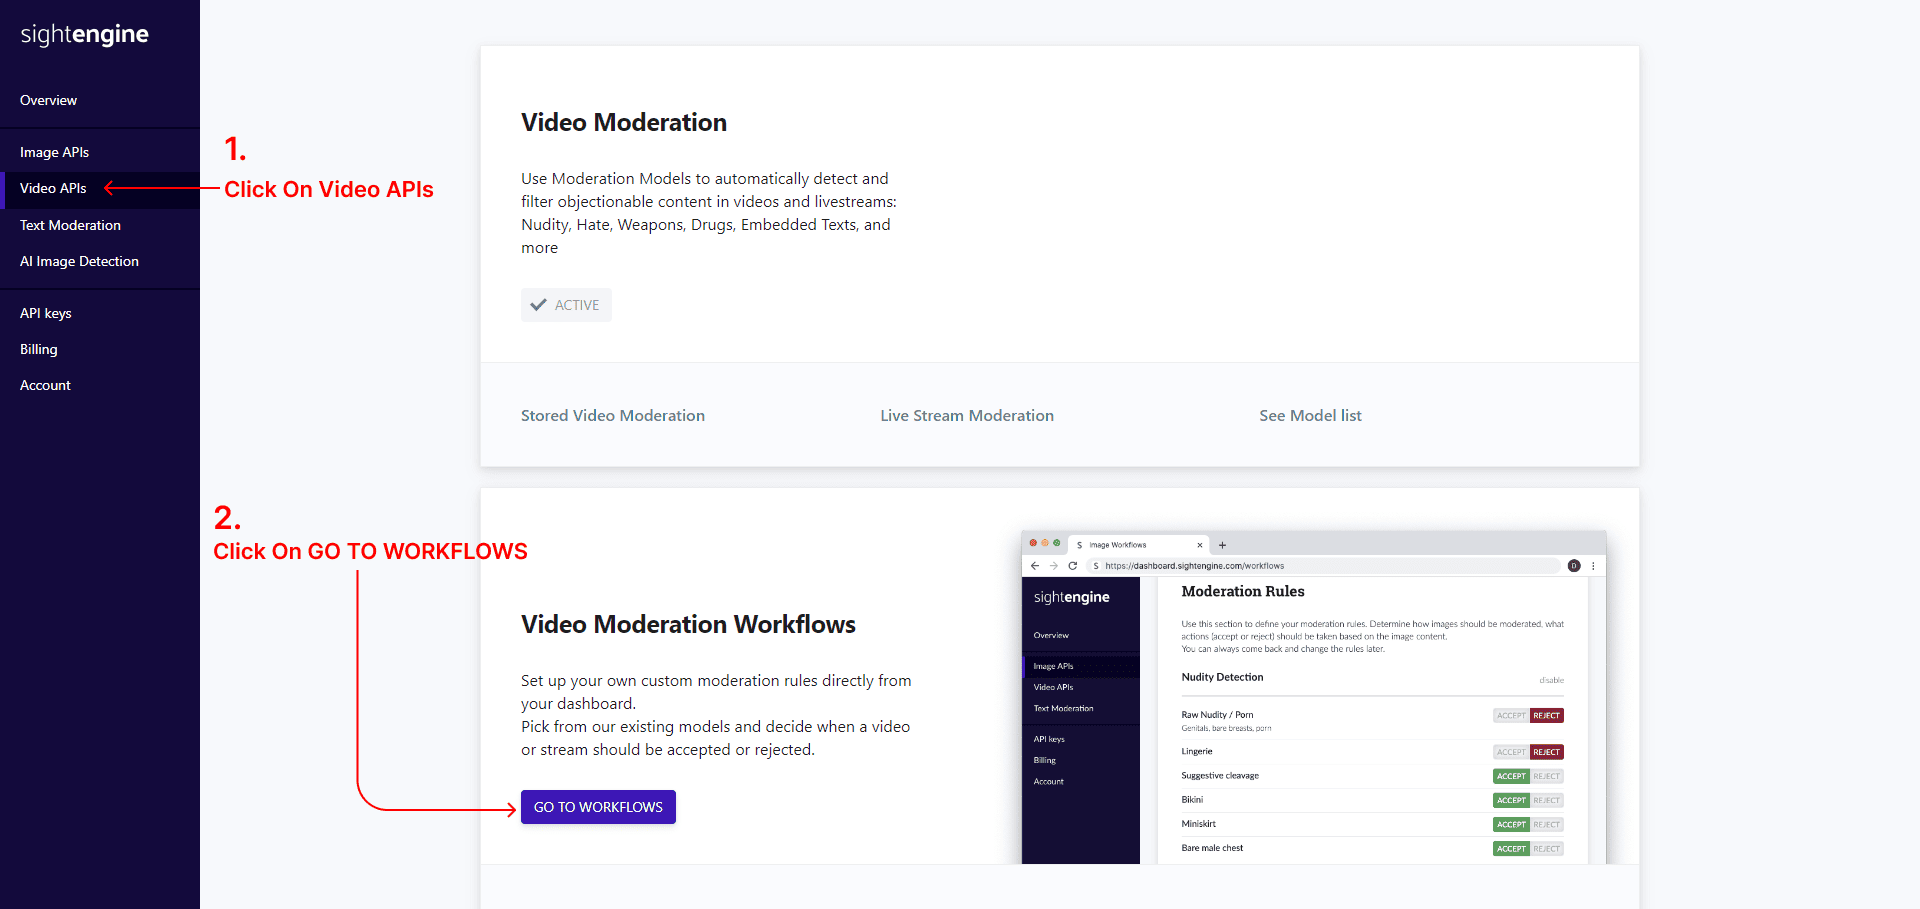Select Video APIs in the sidebar
The width and height of the screenshot is (1920, 909).
click(x=53, y=188)
